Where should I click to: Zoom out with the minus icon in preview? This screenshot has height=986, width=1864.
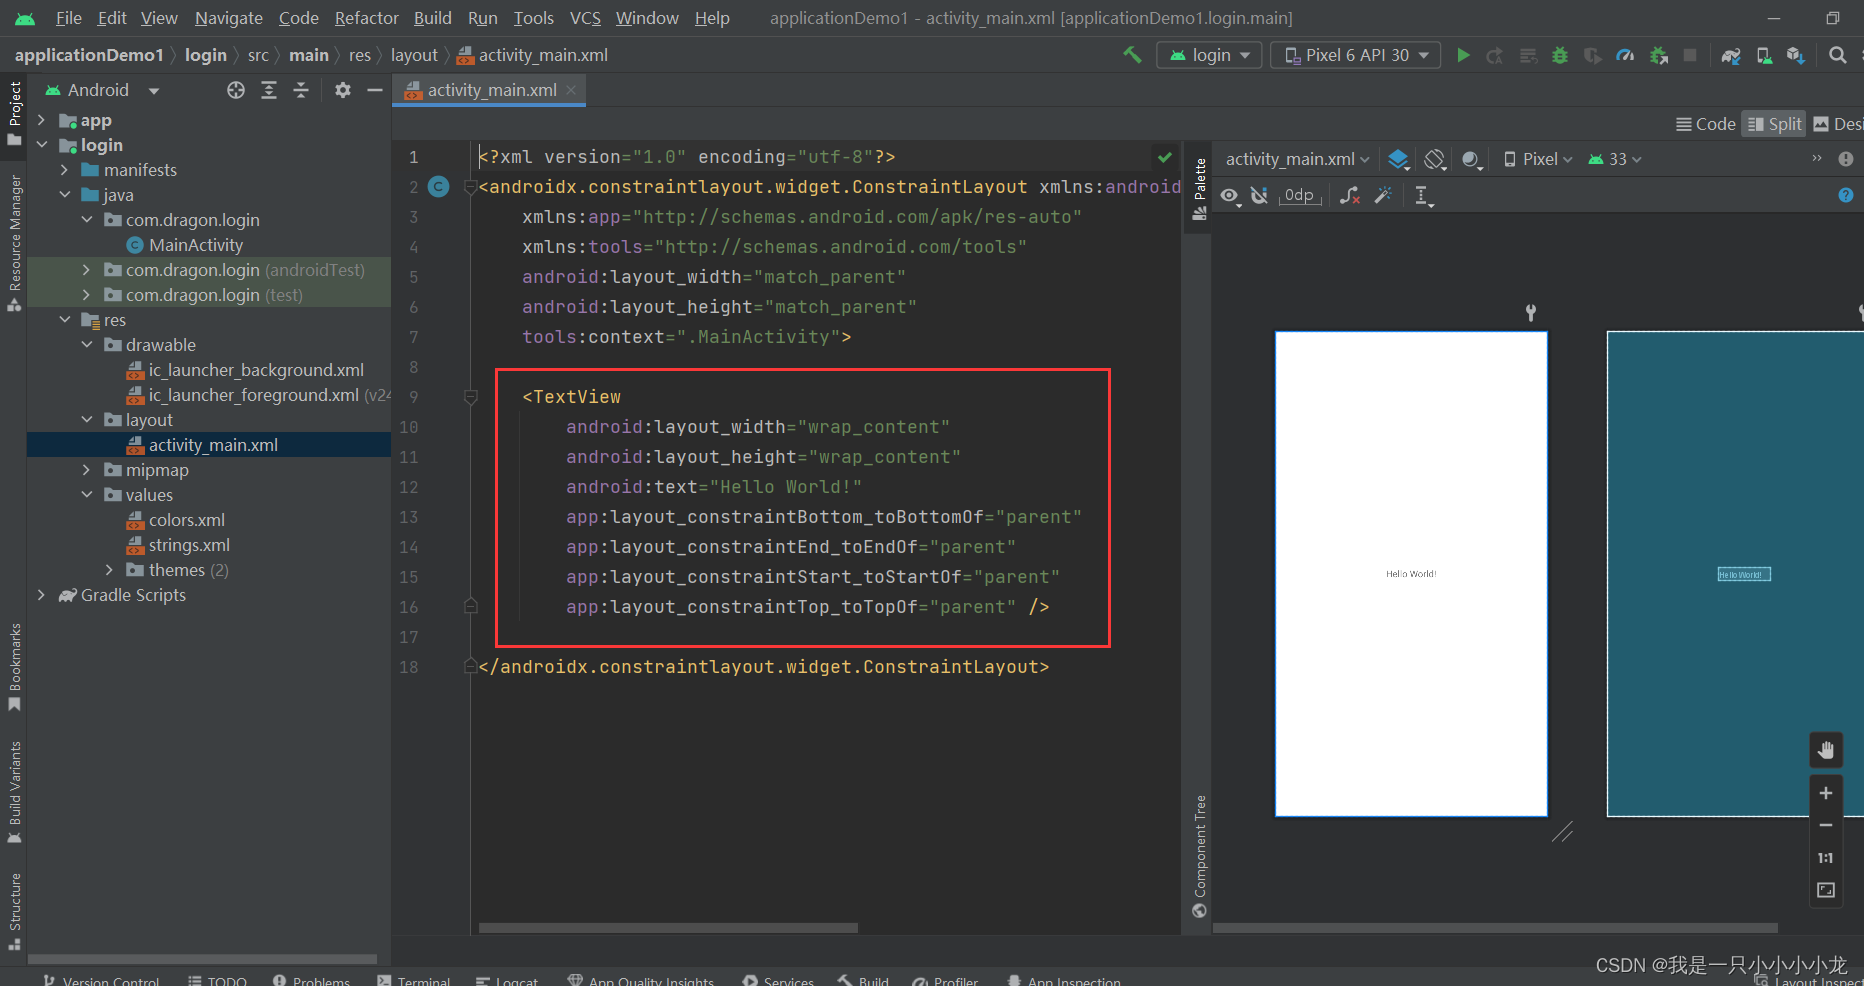[x=1826, y=825]
